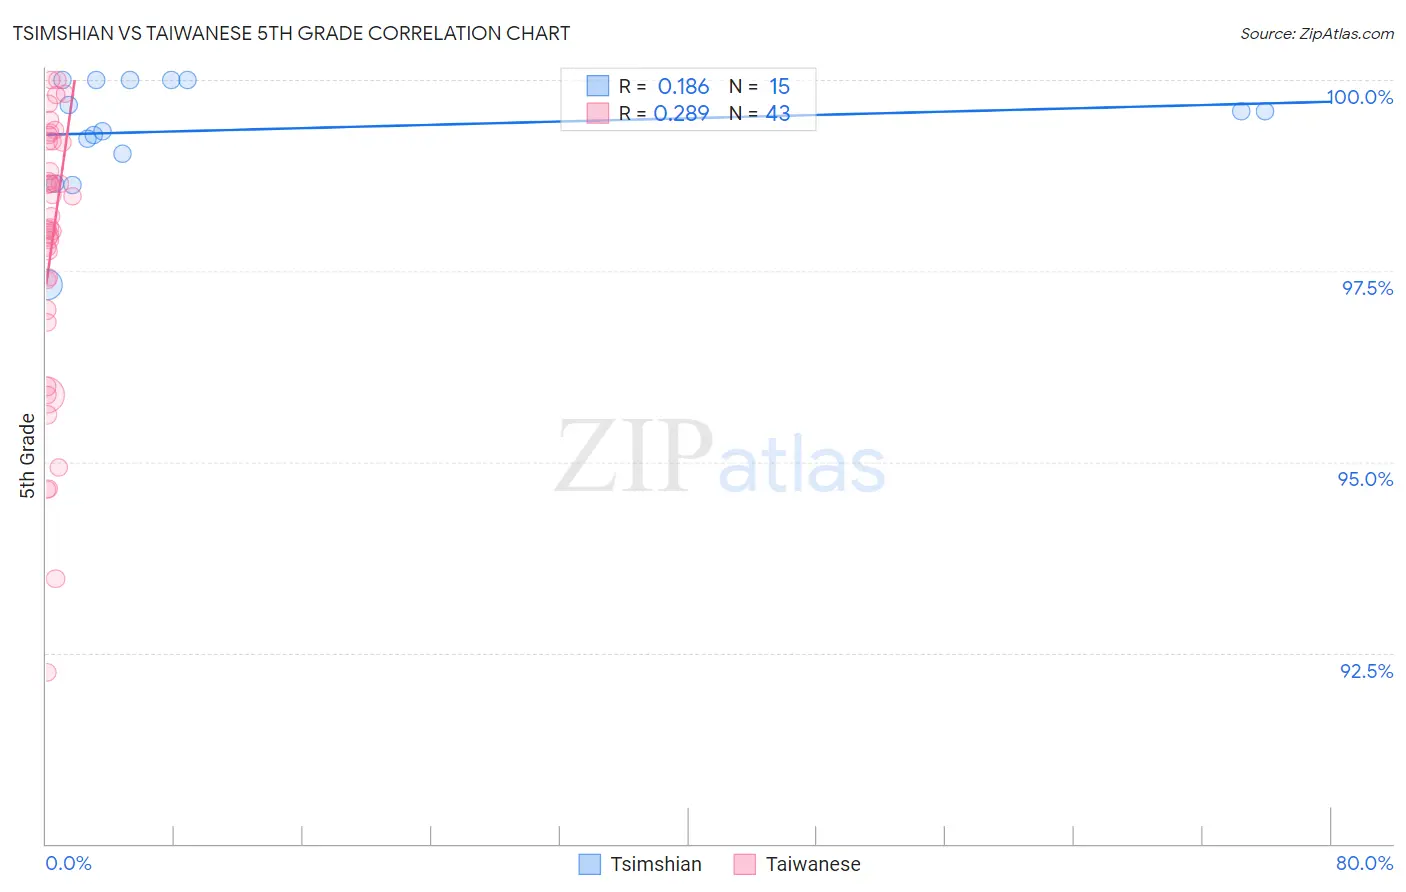
Task: Click the 95.0% y-axis label
Action: pos(1365,479)
